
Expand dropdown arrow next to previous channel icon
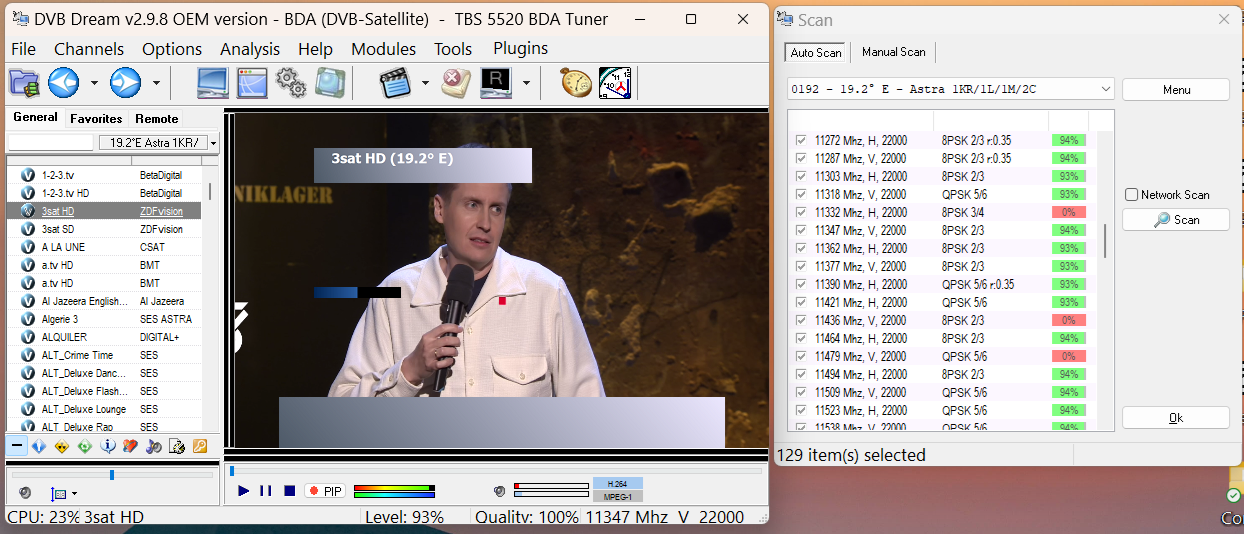[x=94, y=83]
